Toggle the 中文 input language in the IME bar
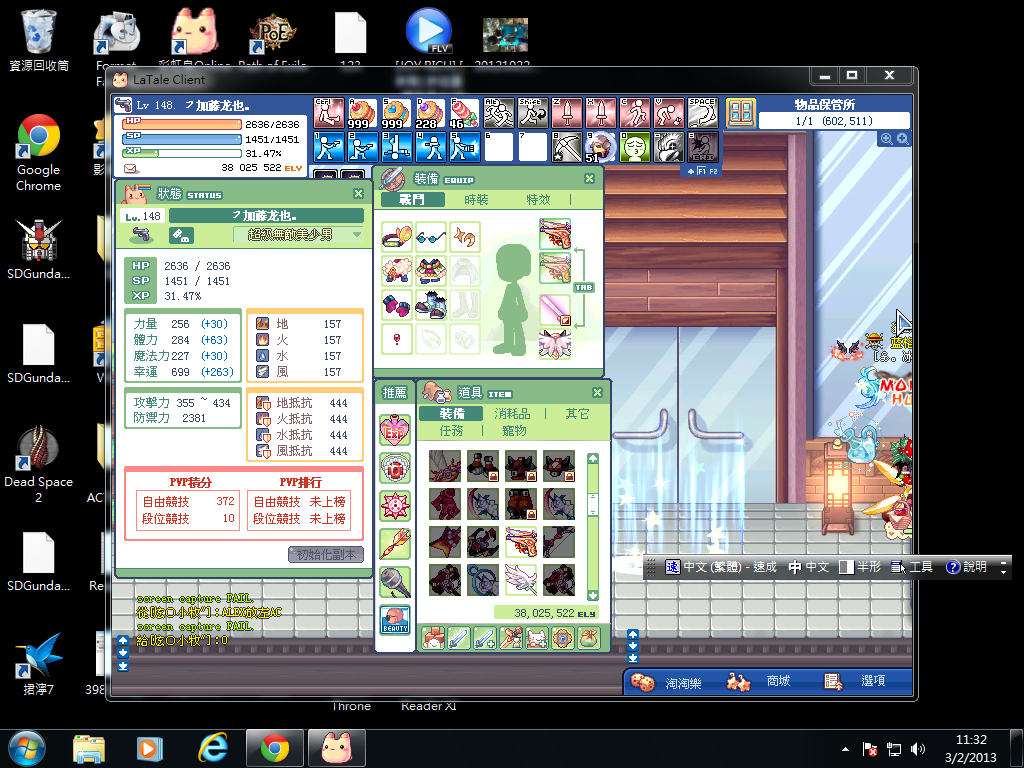The width and height of the screenshot is (1024, 768). point(808,567)
